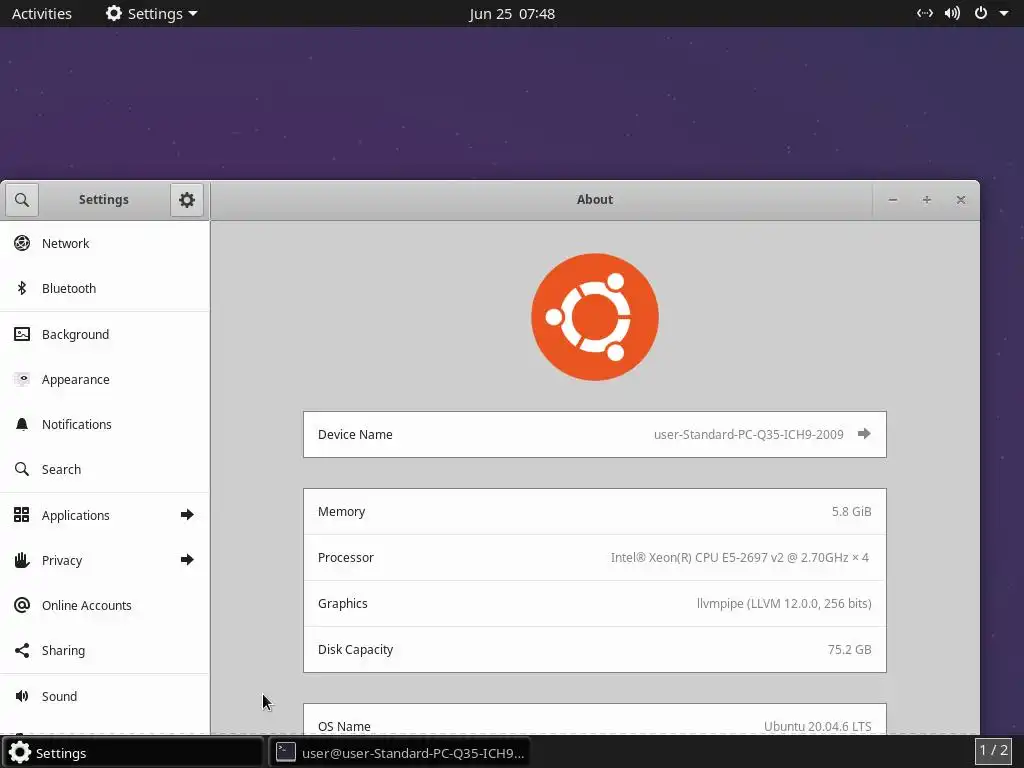Click the Device Name rename arrow
1024x768 pixels.
[x=864, y=434]
